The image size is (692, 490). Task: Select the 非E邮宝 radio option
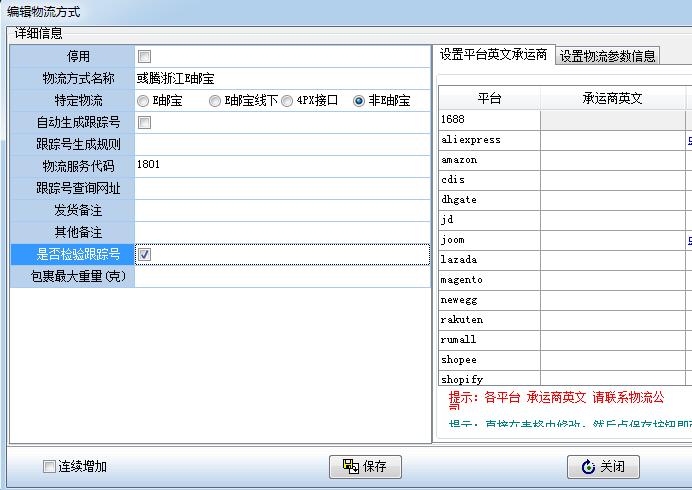[359, 101]
